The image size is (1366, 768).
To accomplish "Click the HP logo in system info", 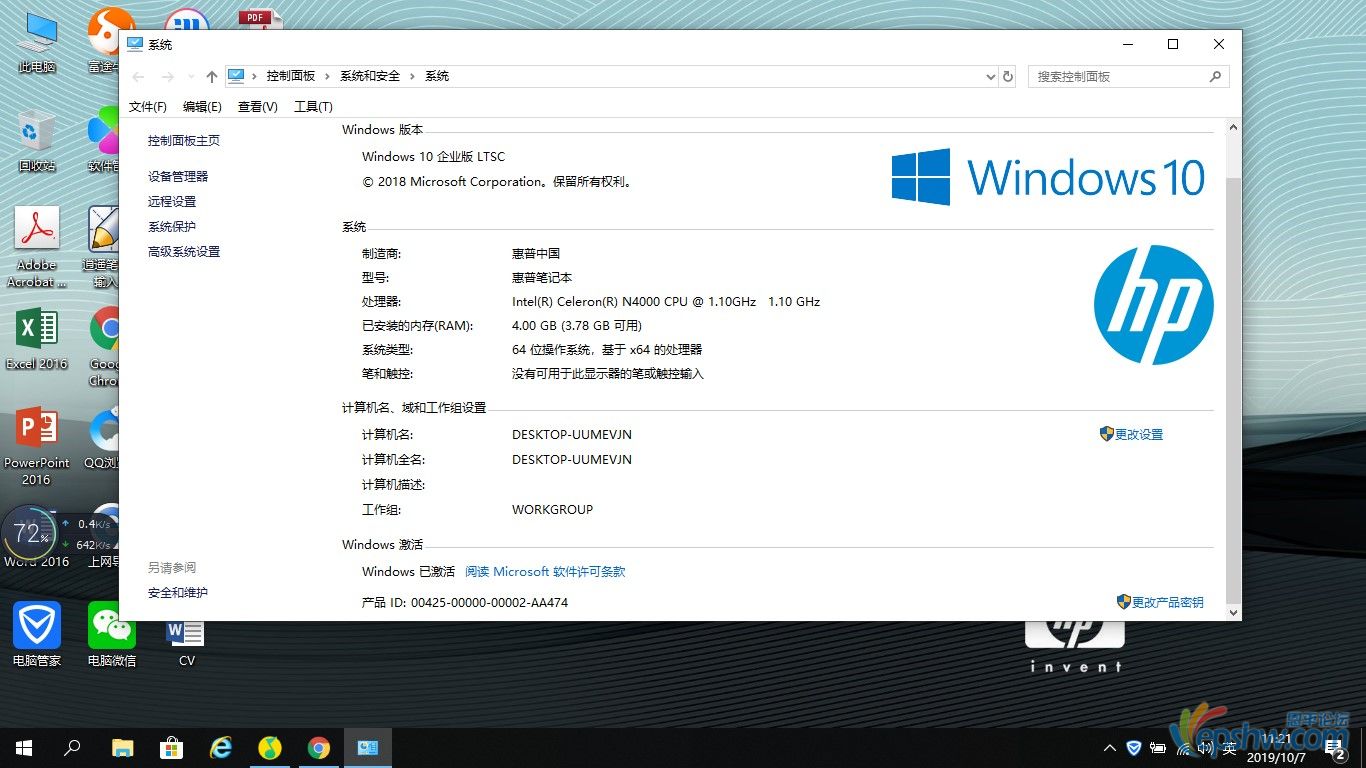I will click(1153, 305).
